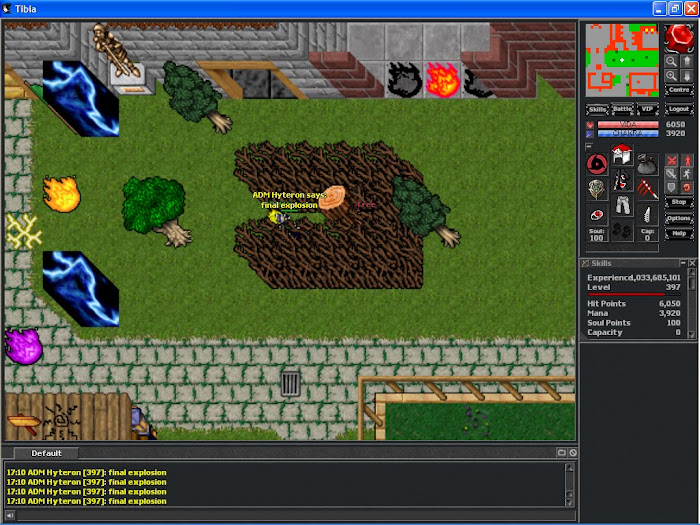Click the Skills window scrollbar thumb
700x525 pixels.
click(692, 283)
